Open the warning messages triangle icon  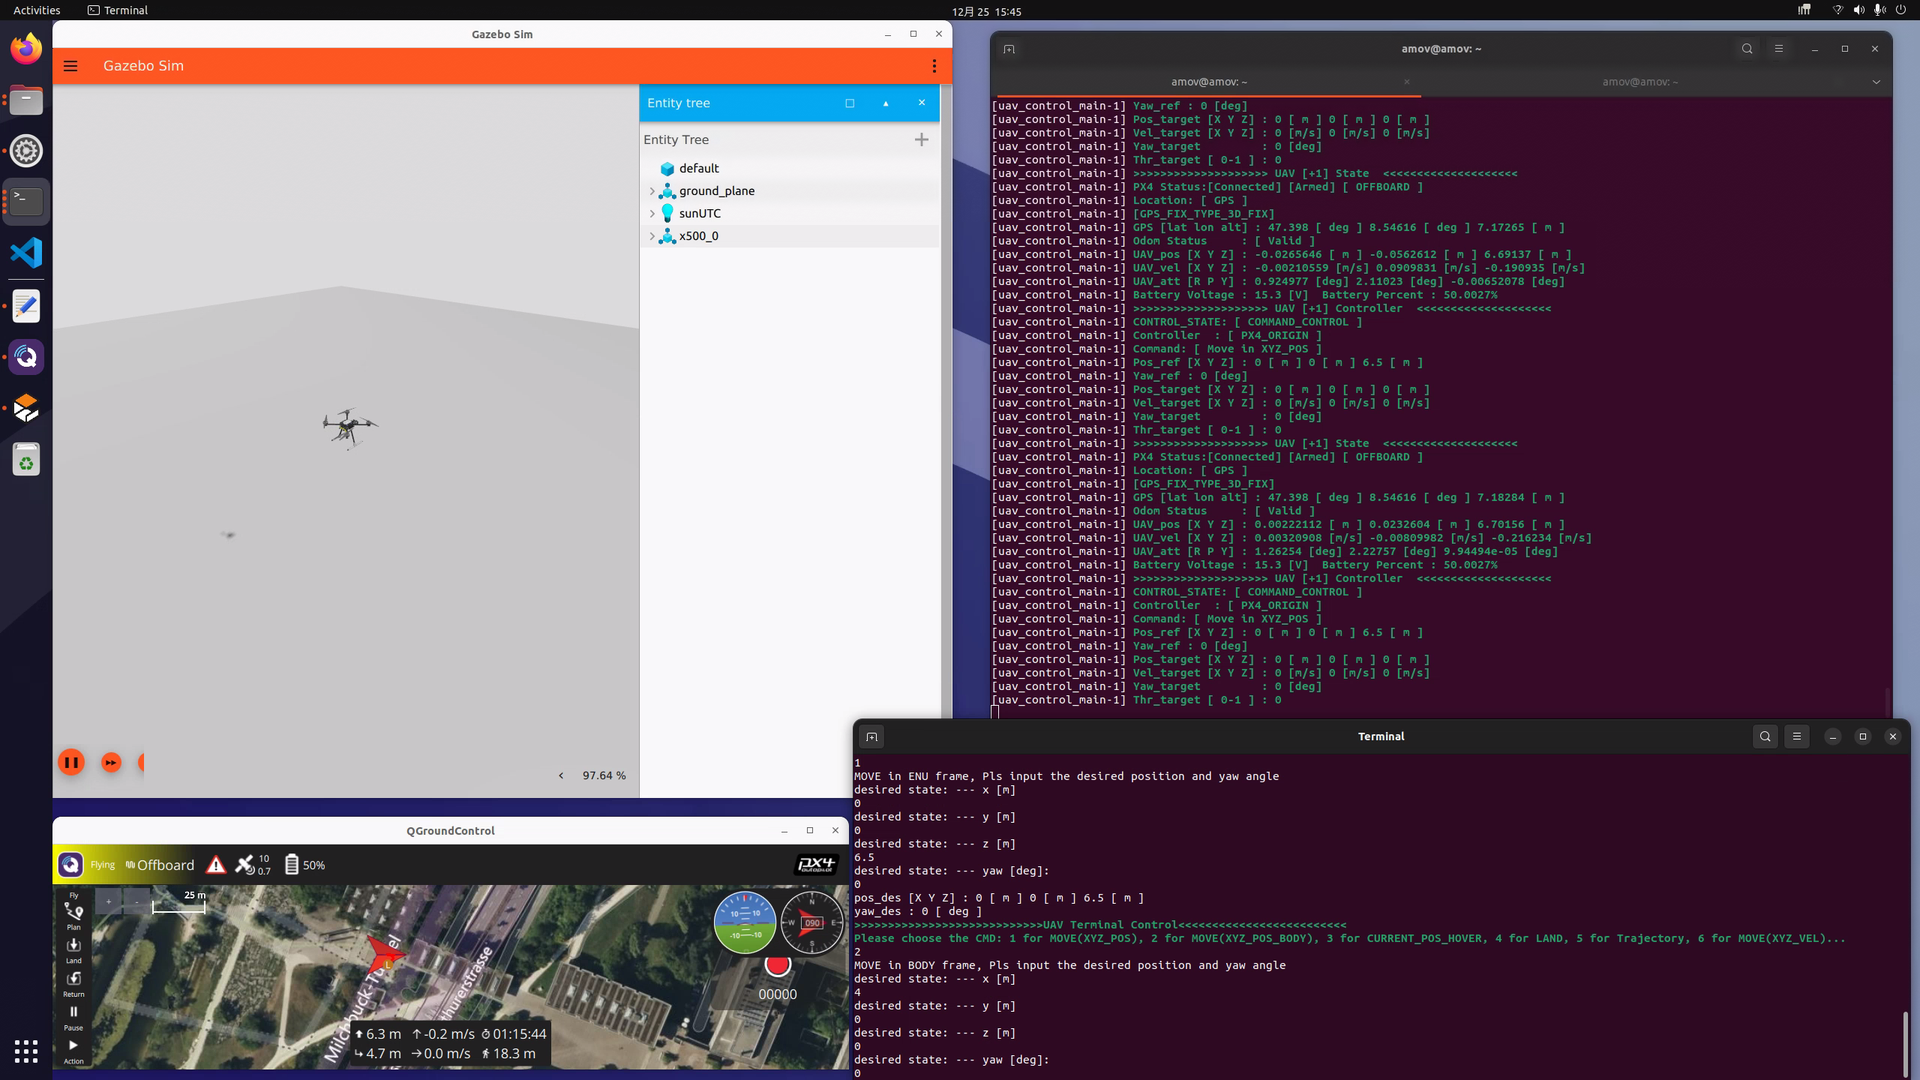point(216,865)
